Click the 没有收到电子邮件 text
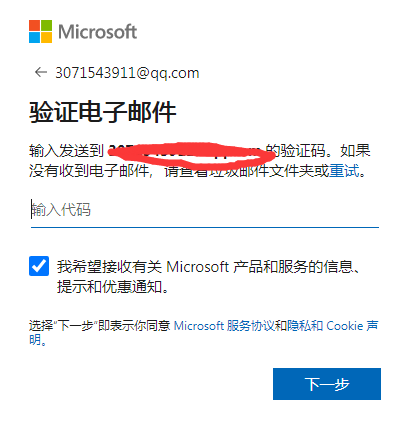The height and width of the screenshot is (433, 419). click(x=89, y=171)
